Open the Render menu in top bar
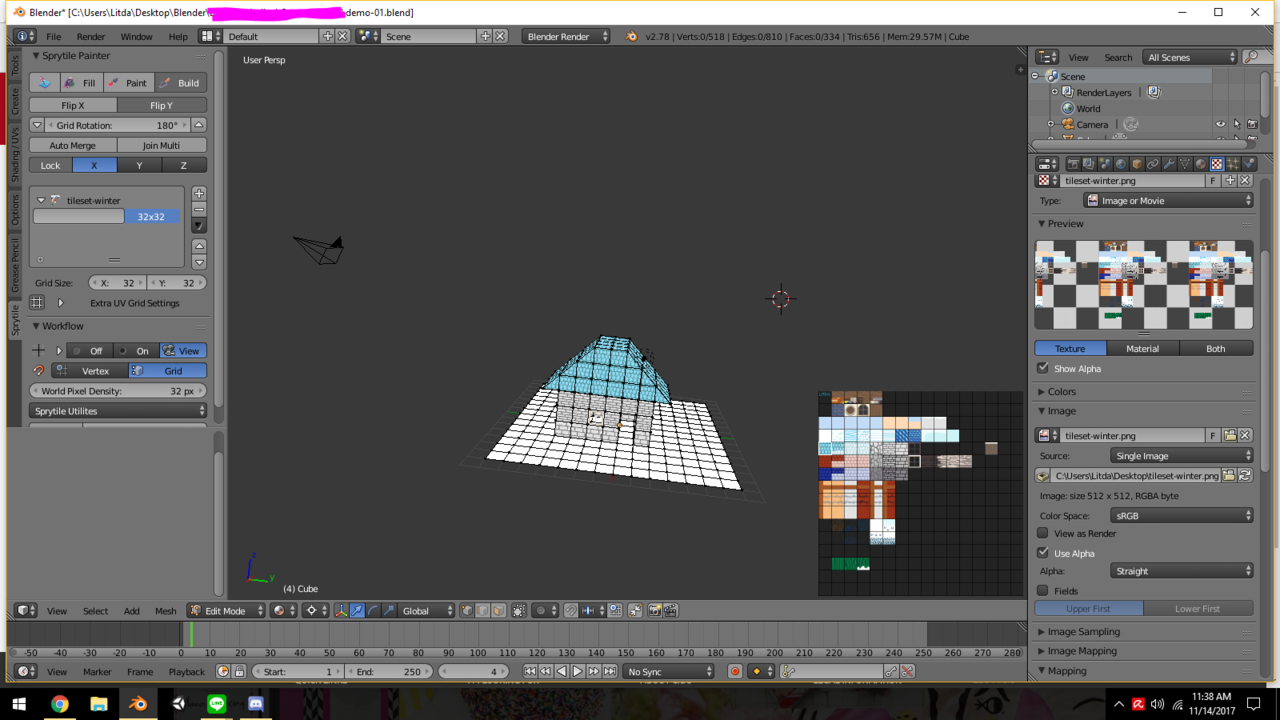The height and width of the screenshot is (720, 1280). 90,36
